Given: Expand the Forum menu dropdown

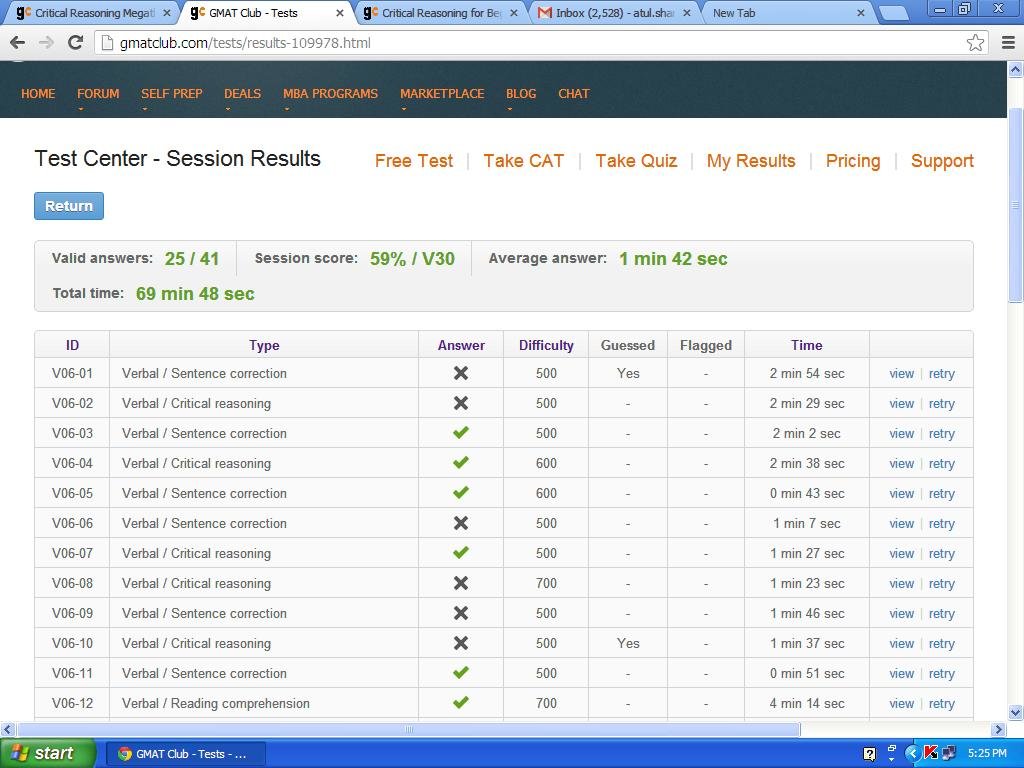Looking at the screenshot, I should tap(98, 94).
